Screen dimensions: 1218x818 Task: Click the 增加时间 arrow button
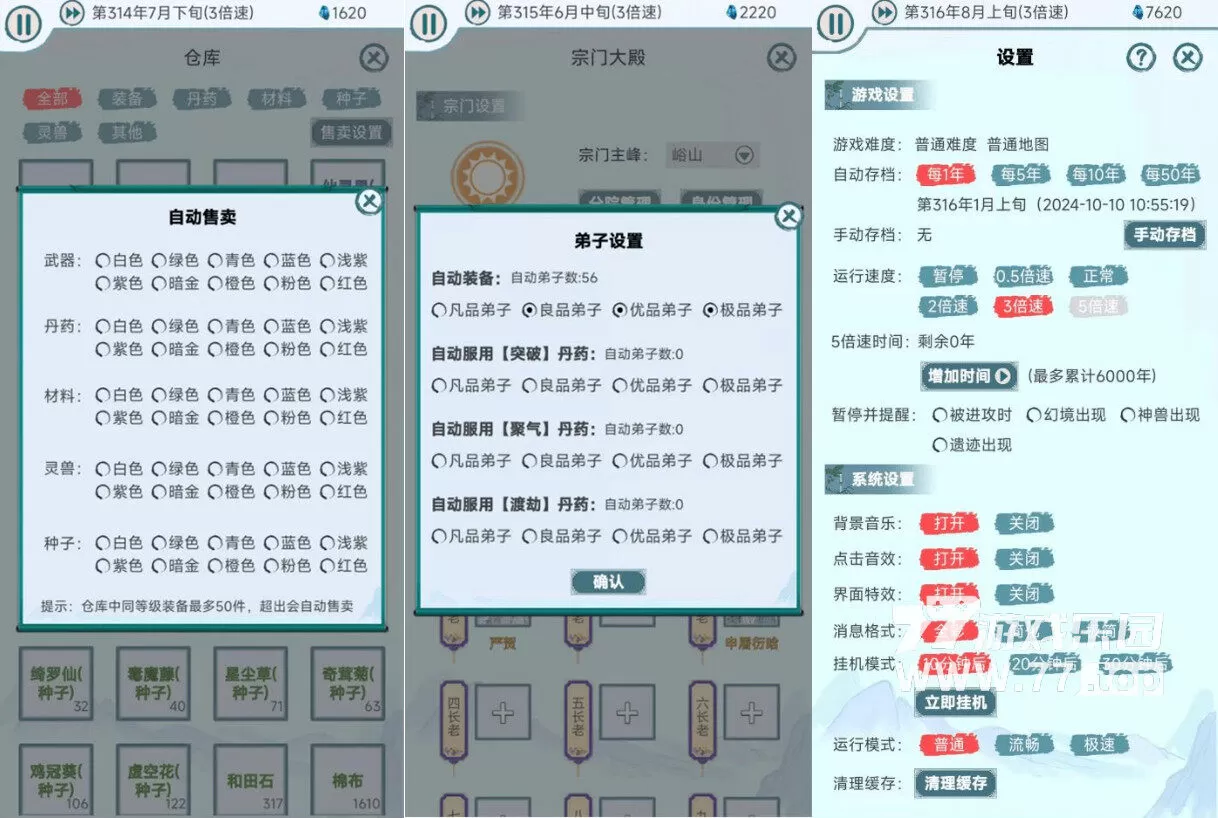968,376
